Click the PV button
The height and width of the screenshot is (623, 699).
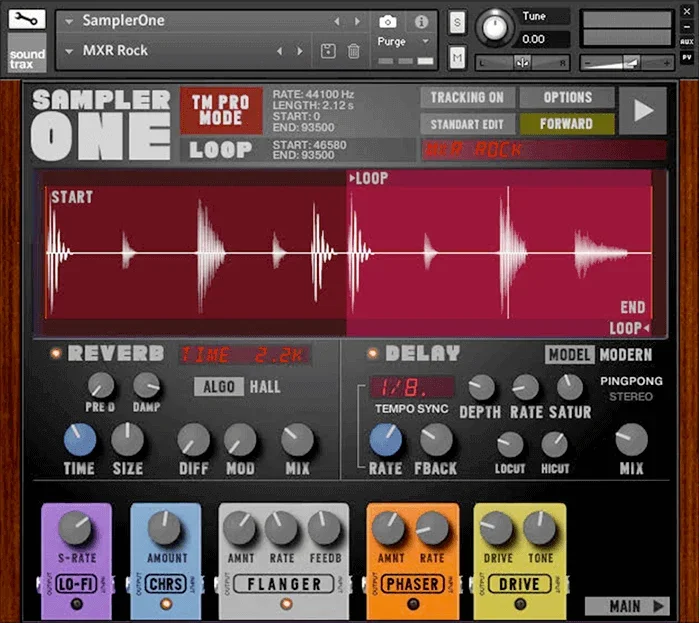click(x=687, y=57)
